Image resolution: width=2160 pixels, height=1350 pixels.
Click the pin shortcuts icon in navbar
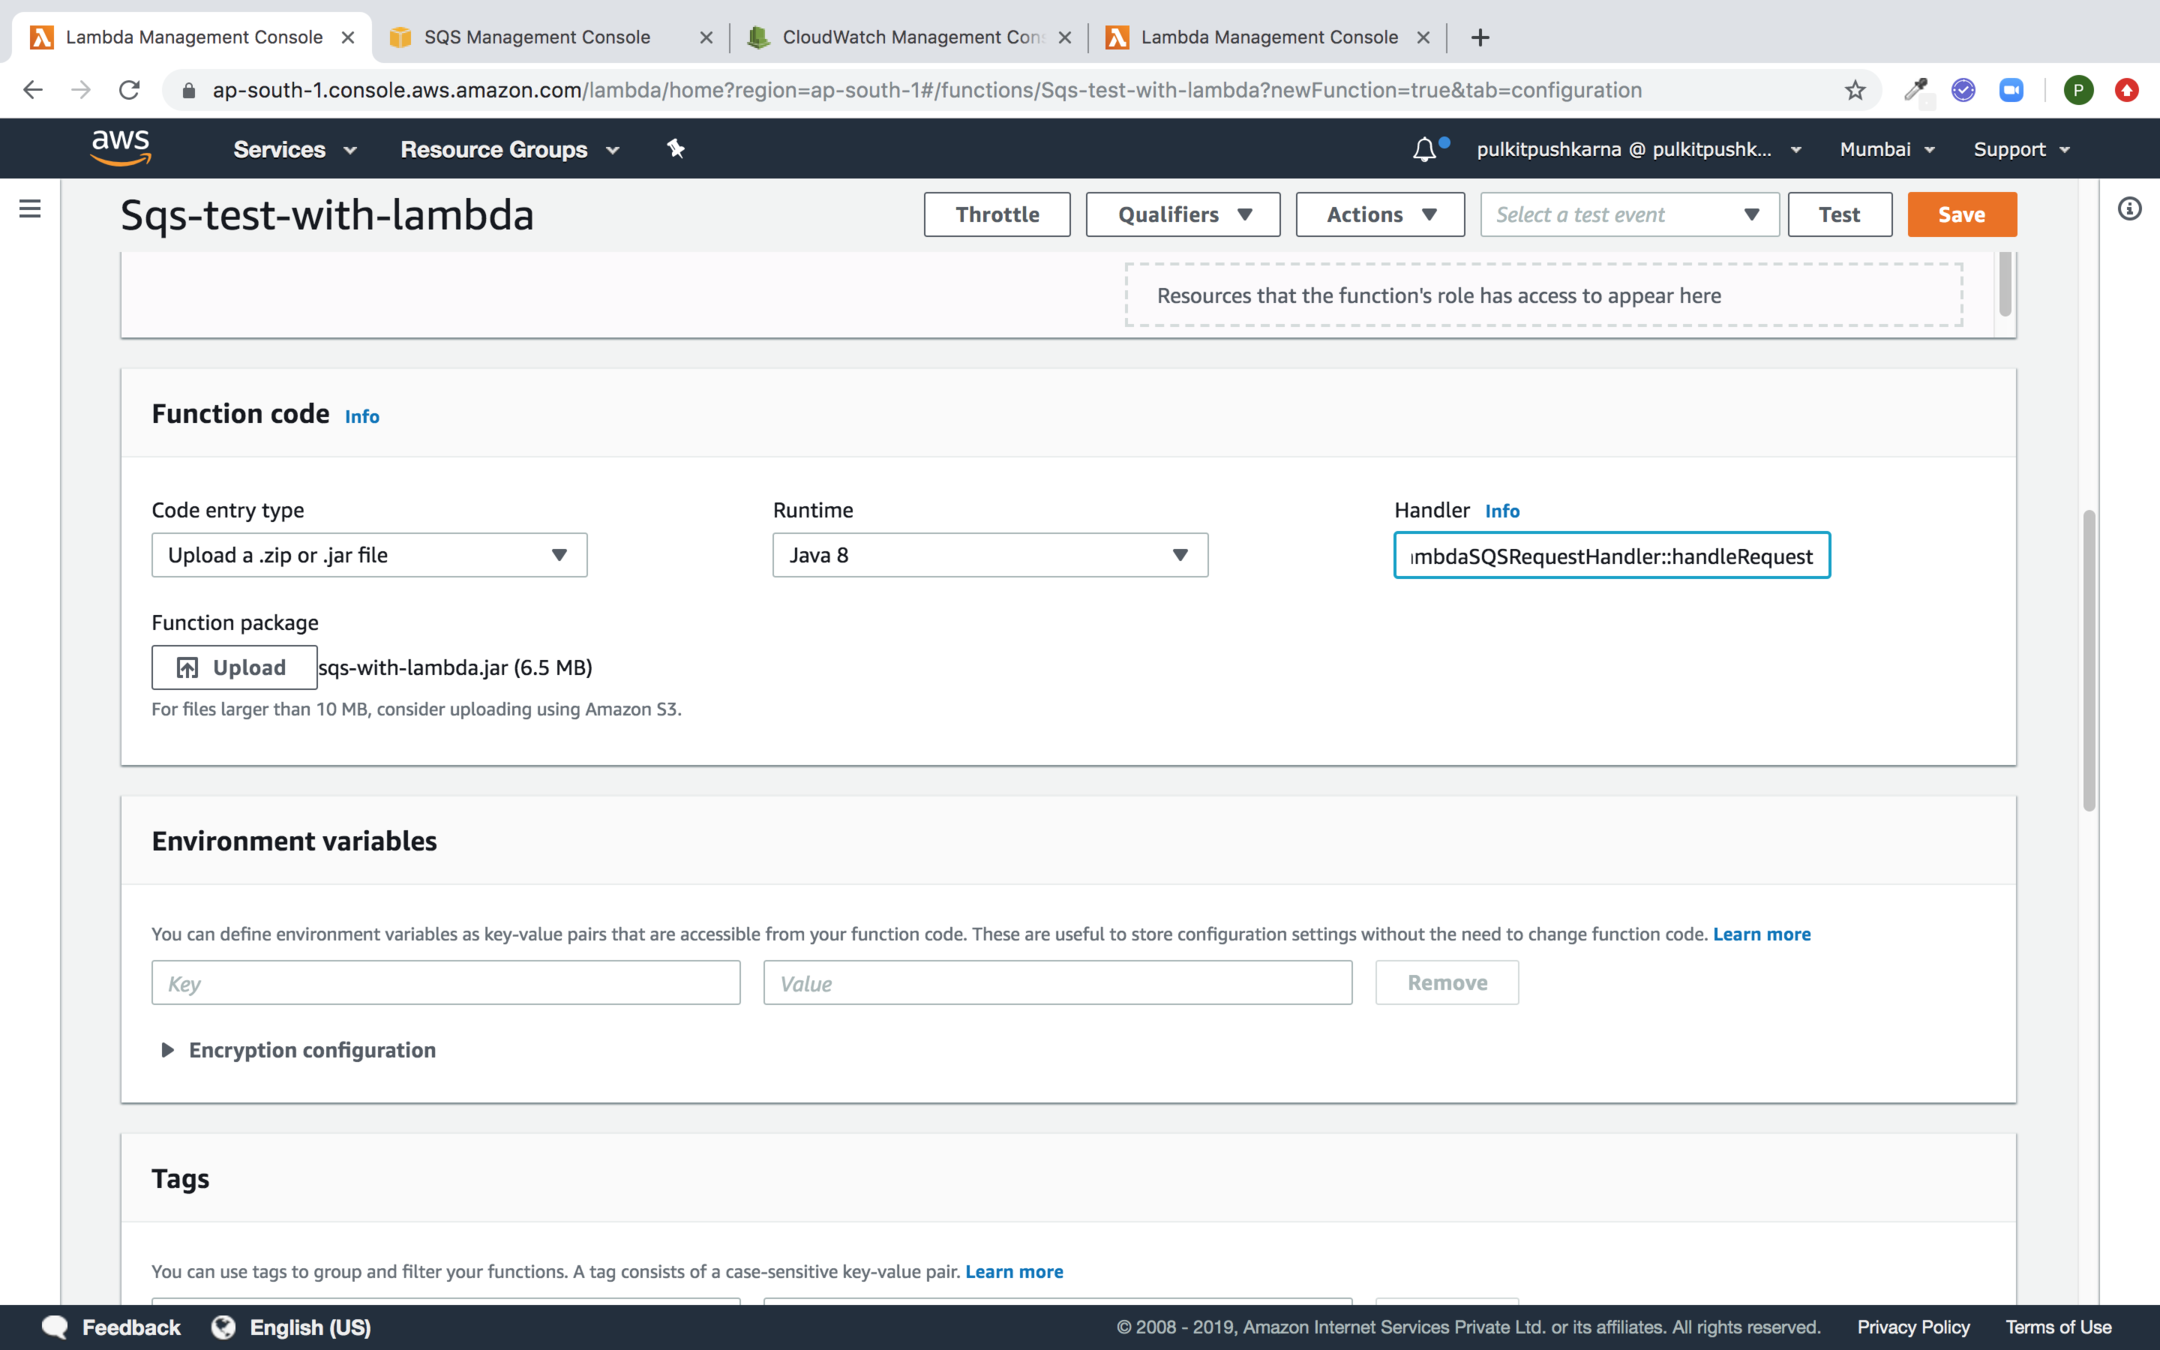pyautogui.click(x=676, y=149)
